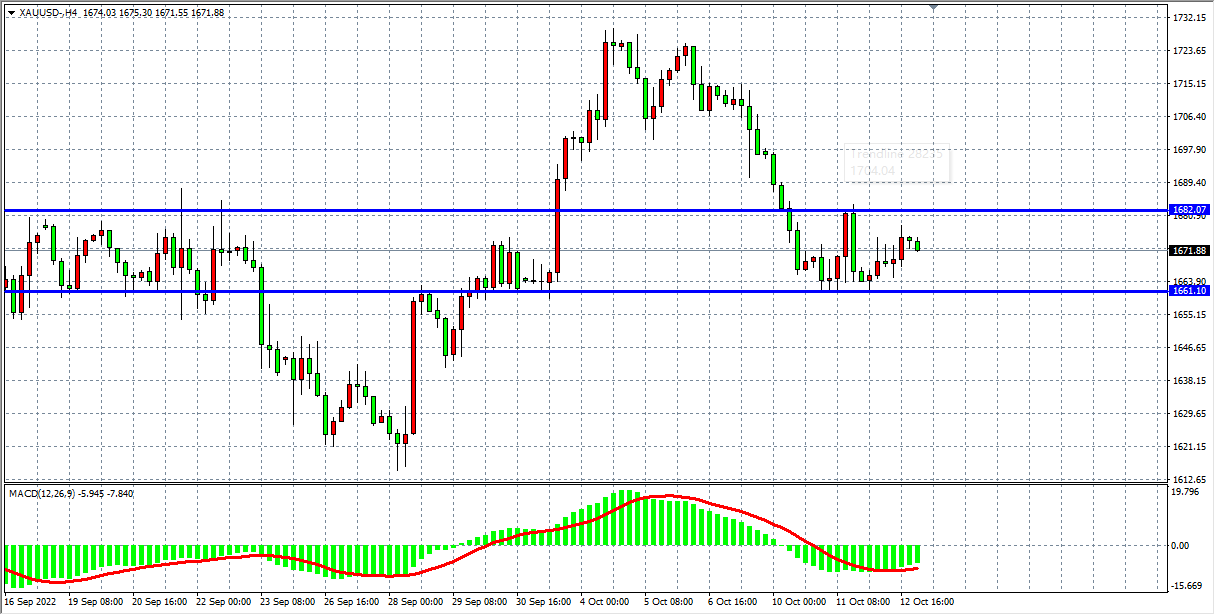Click the 16 Sep 2022 date label
The image size is (1215, 615).
(x=33, y=603)
